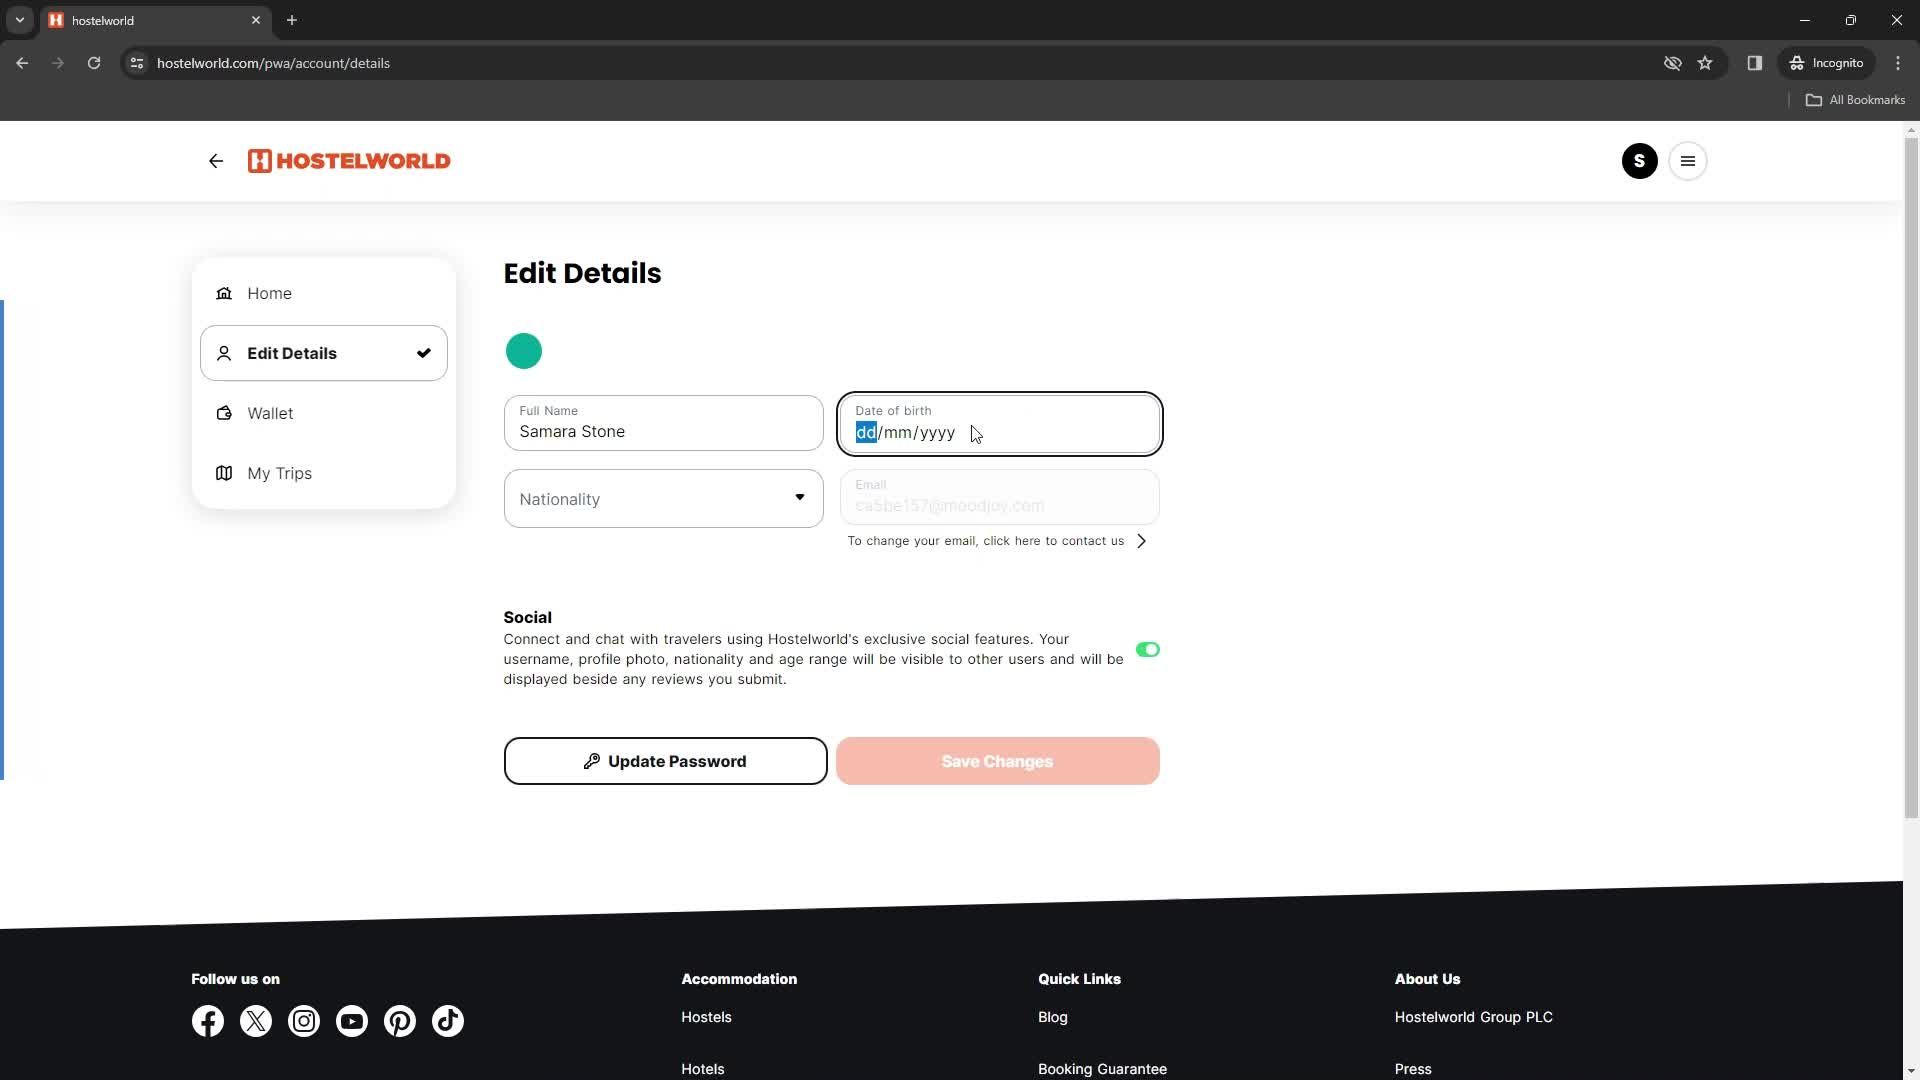1920x1080 pixels.
Task: Click the Update Password button
Action: (x=667, y=761)
